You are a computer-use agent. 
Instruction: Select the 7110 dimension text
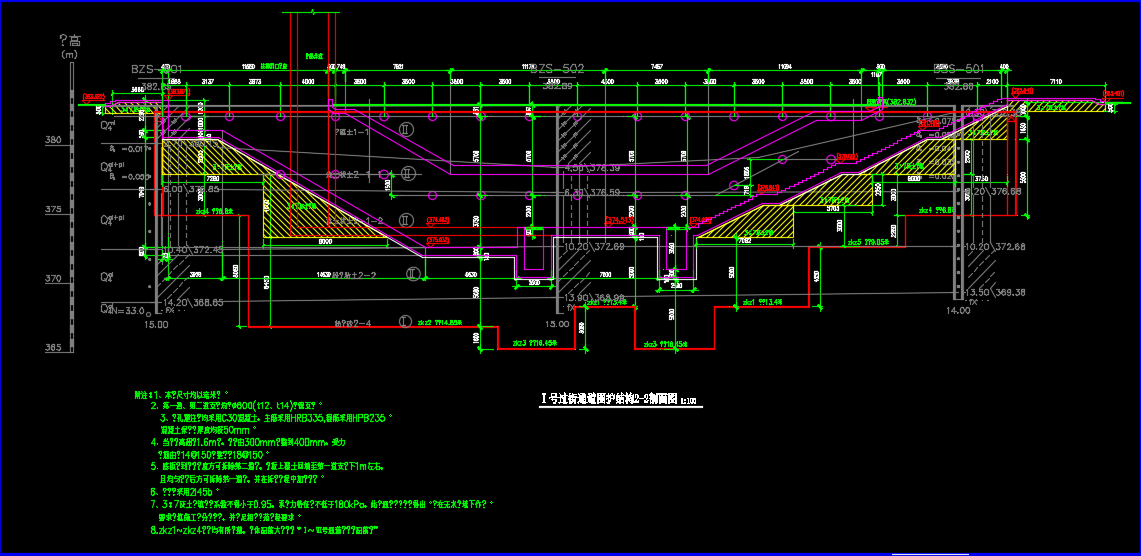(1055, 80)
